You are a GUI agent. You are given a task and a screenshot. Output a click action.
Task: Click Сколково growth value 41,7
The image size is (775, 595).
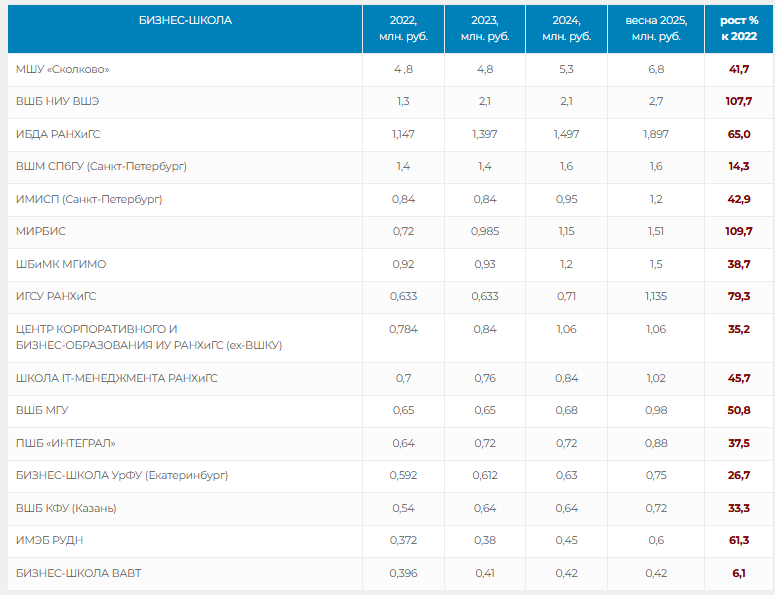[739, 69]
